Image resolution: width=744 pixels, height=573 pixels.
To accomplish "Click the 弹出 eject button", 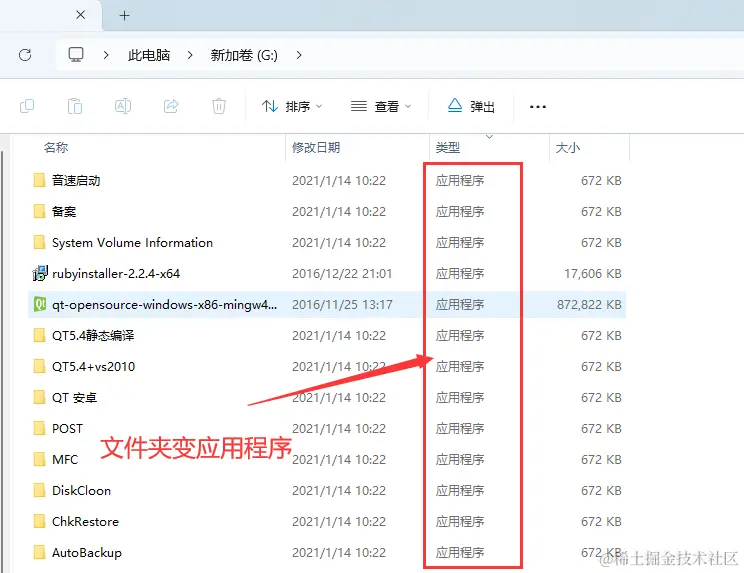I will 471,106.
